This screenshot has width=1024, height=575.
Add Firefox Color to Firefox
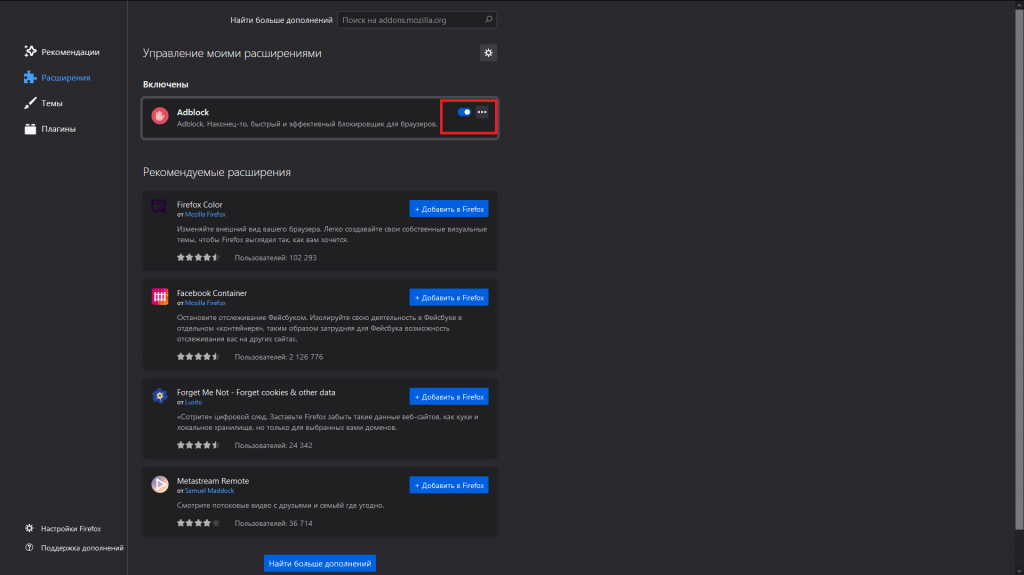tap(449, 209)
